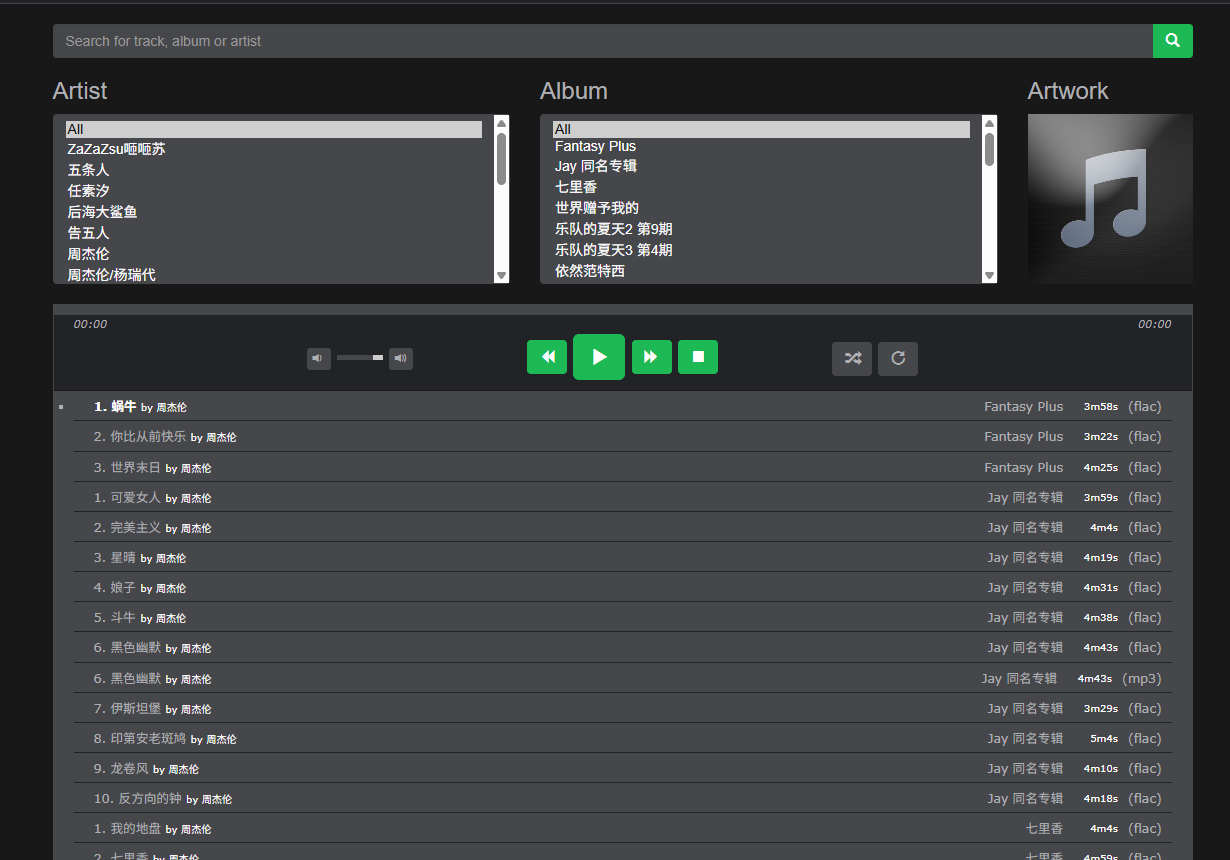Select artist 周杰伦 in the Artist list
The image size is (1230, 860).
[x=88, y=254]
